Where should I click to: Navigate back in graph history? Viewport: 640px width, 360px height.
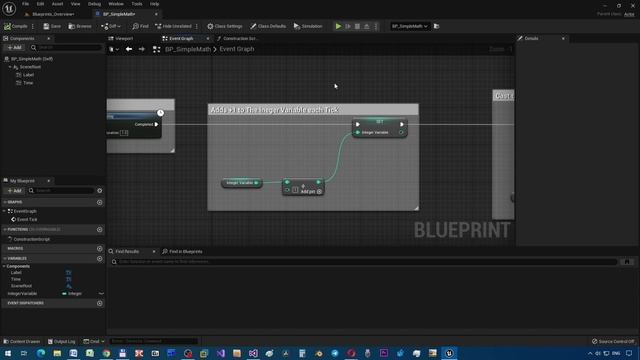[x=129, y=49]
